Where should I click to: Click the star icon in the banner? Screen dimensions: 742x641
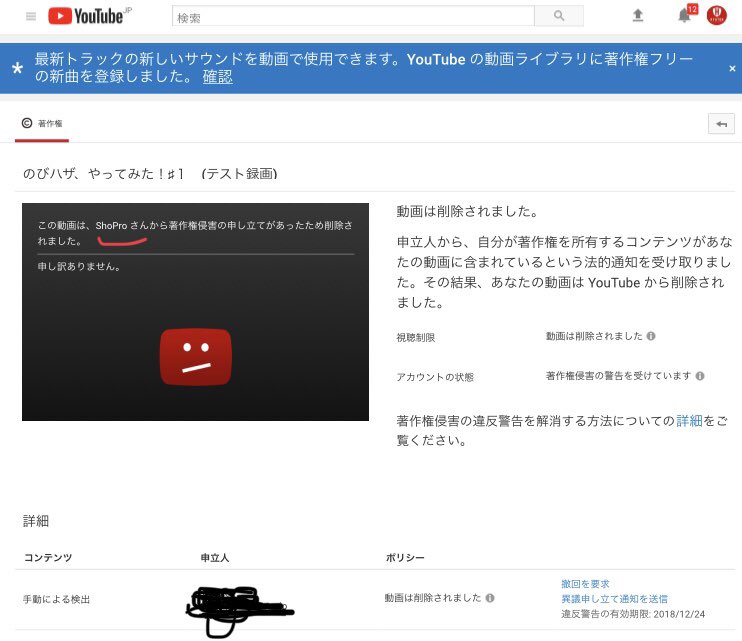[18, 68]
